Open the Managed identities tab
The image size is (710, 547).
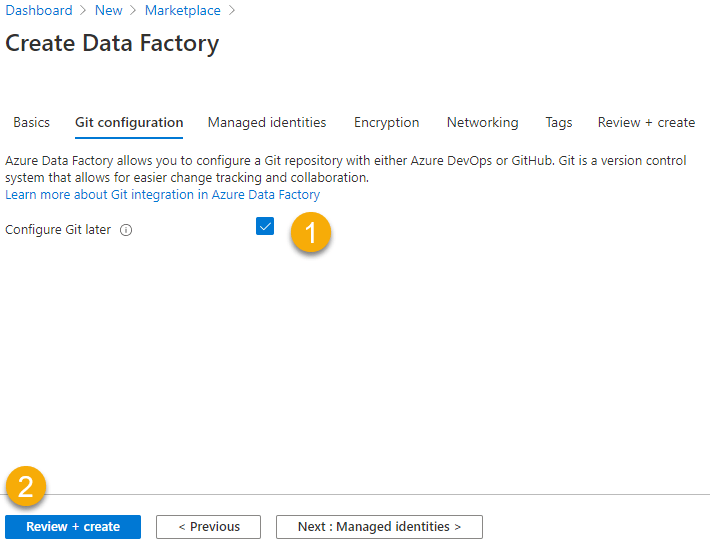click(x=267, y=123)
